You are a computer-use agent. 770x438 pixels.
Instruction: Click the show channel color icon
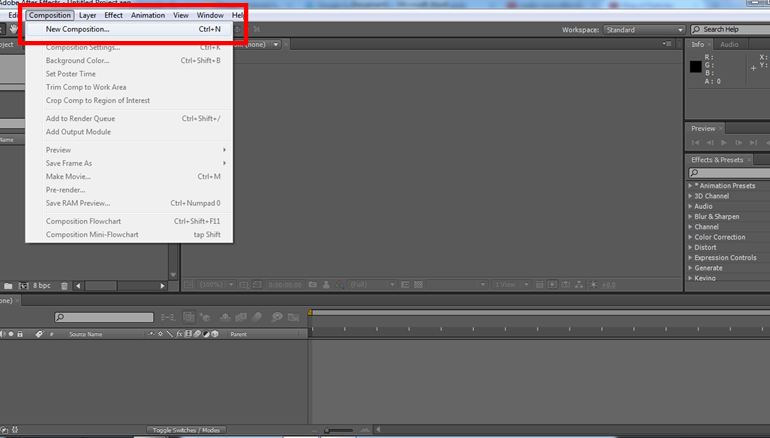coord(339,285)
